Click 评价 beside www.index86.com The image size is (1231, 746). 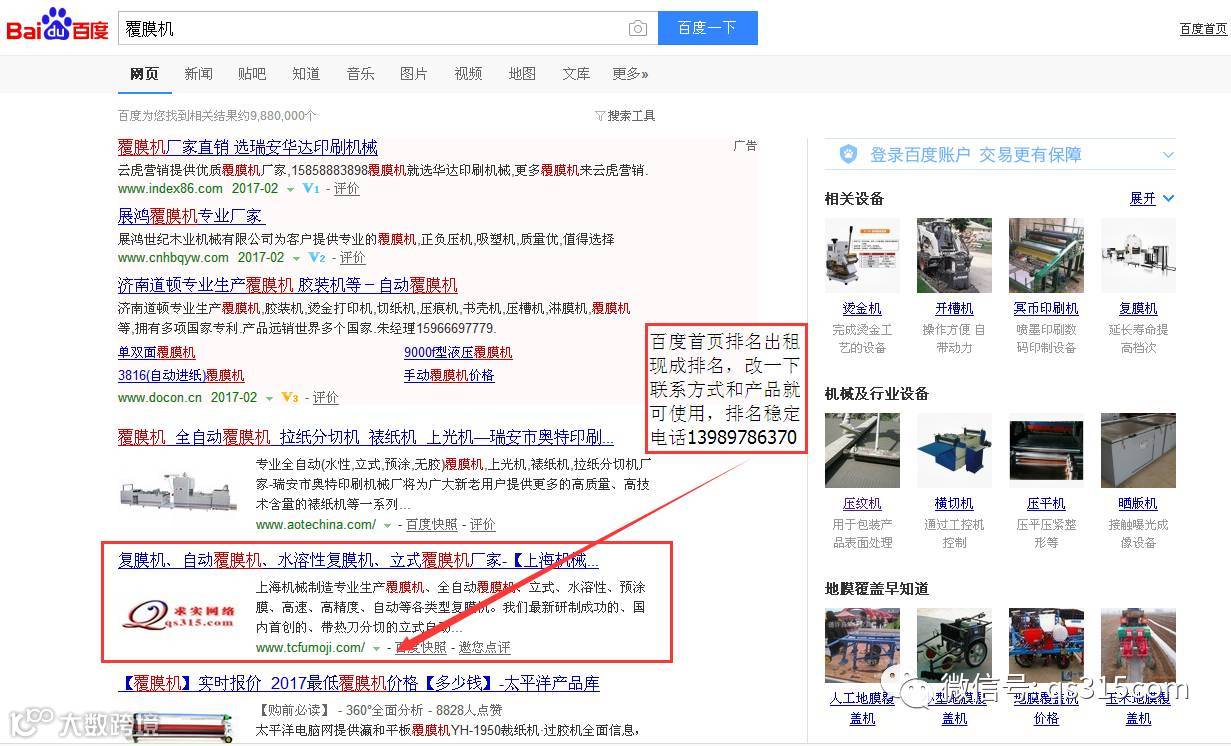(x=346, y=188)
